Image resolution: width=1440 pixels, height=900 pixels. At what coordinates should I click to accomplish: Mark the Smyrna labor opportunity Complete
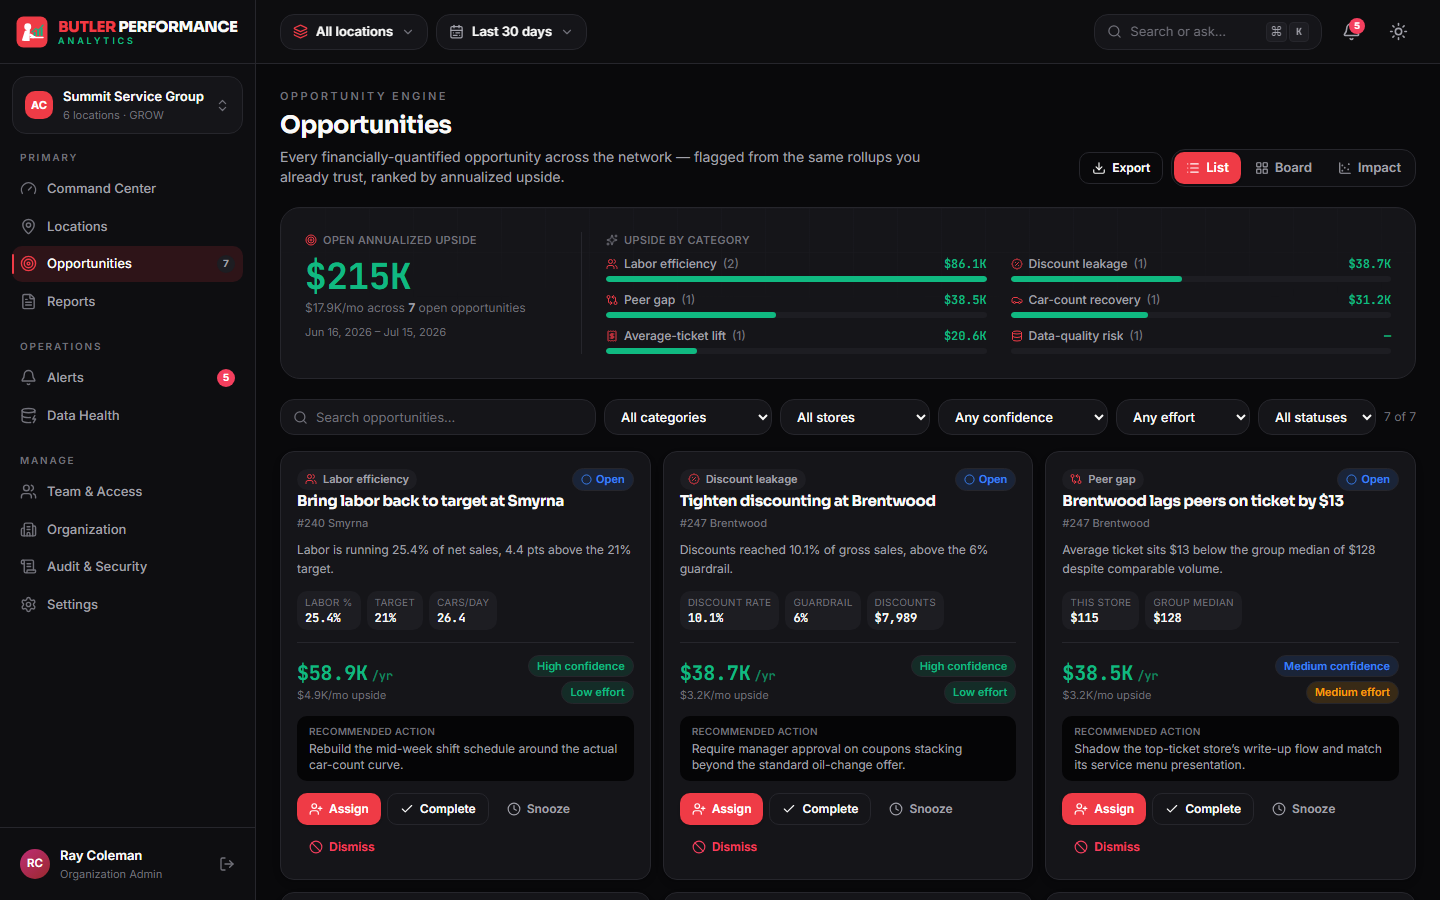tap(438, 809)
